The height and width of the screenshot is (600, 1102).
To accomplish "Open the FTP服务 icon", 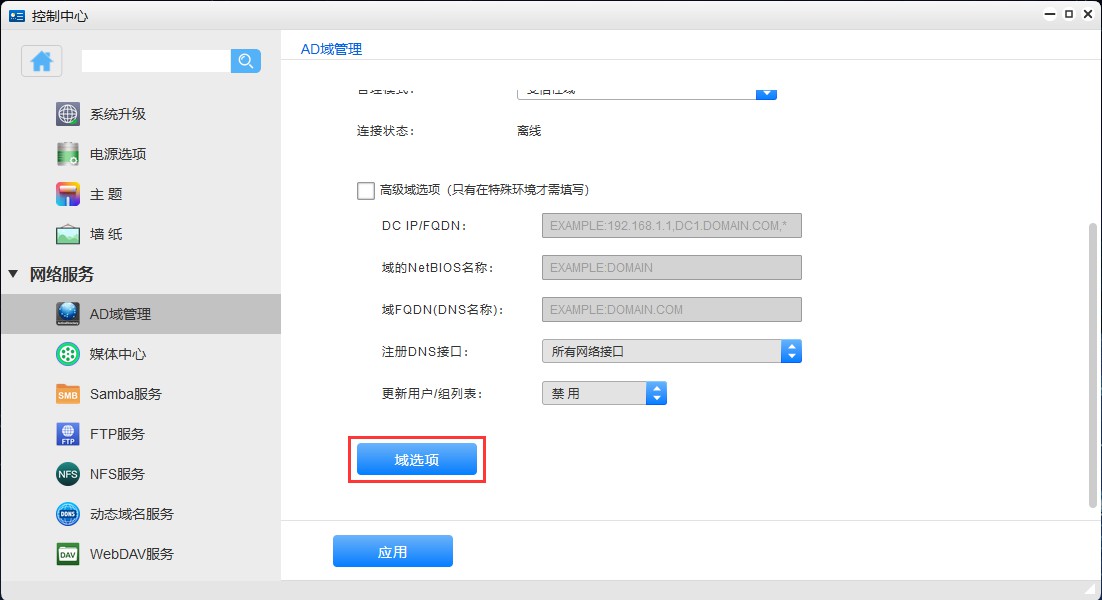I will [x=68, y=434].
